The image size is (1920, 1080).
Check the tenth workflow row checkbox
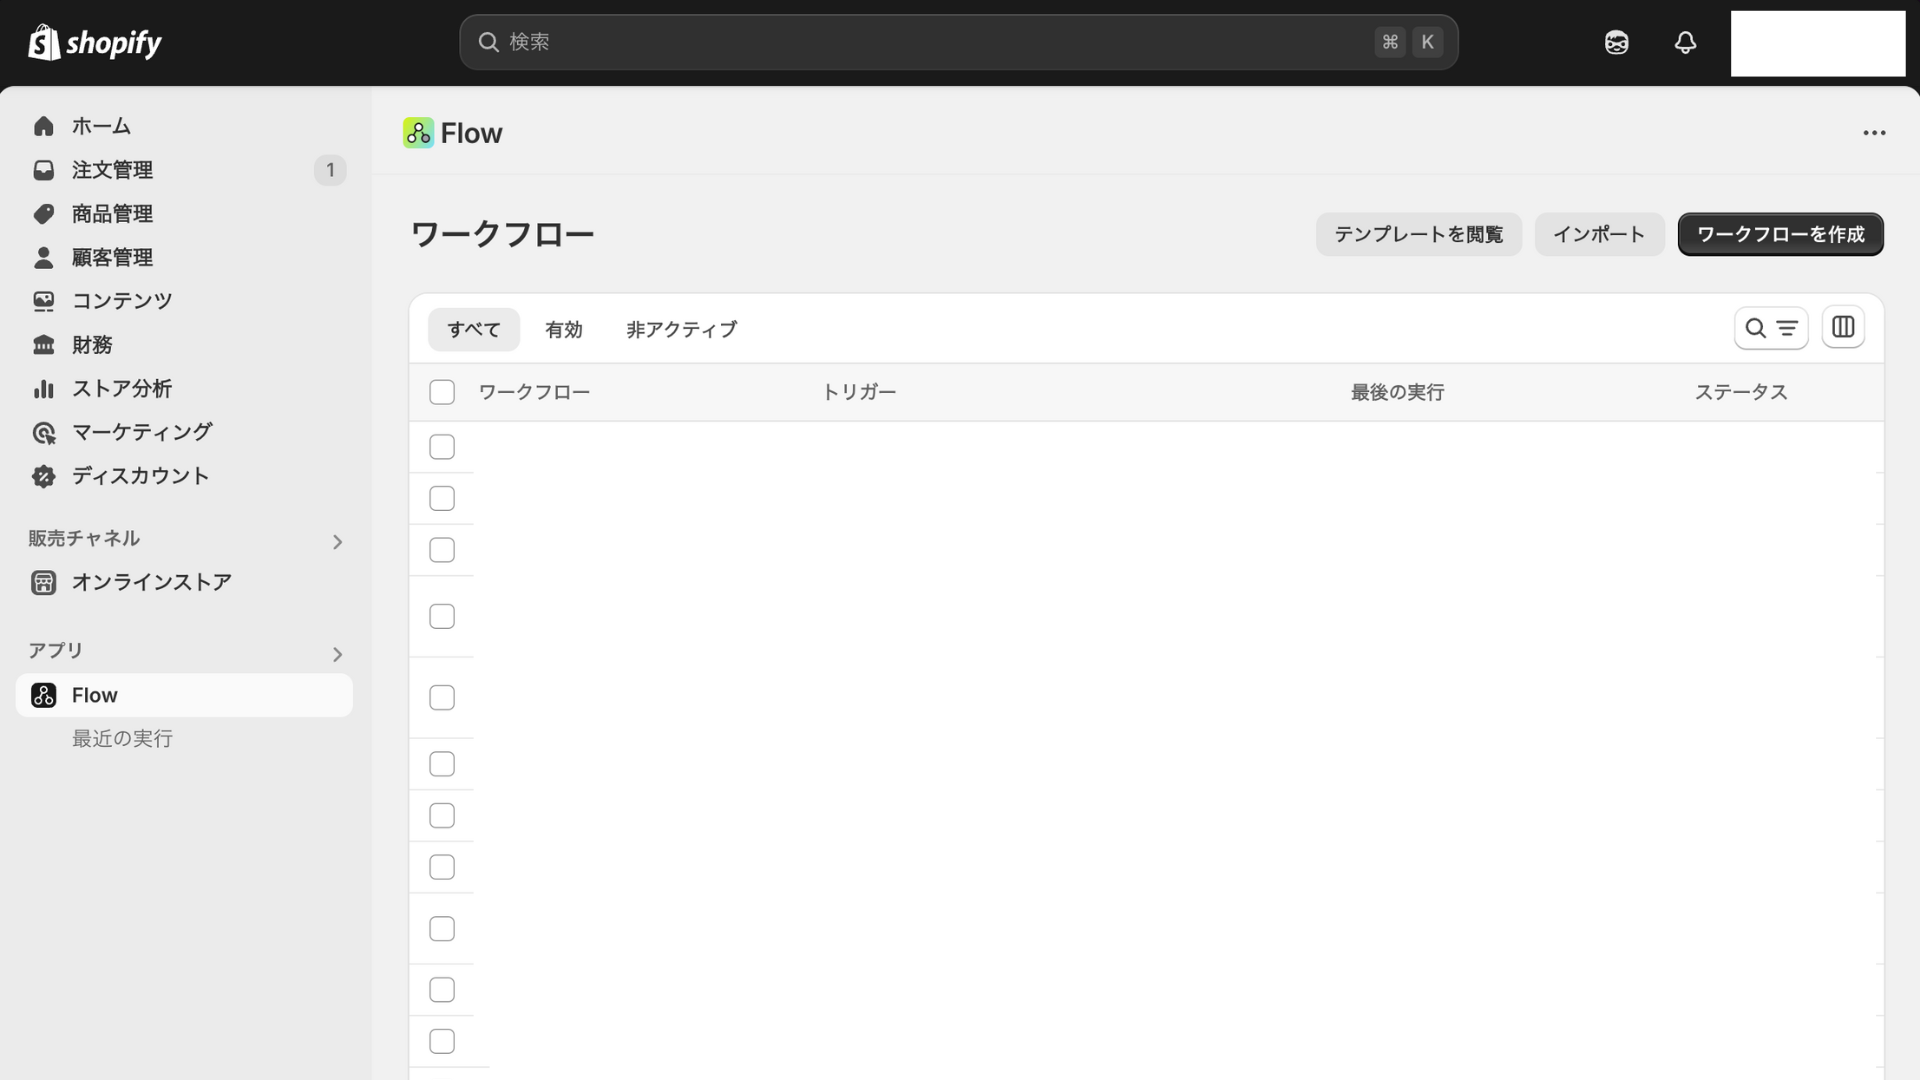pyautogui.click(x=442, y=989)
